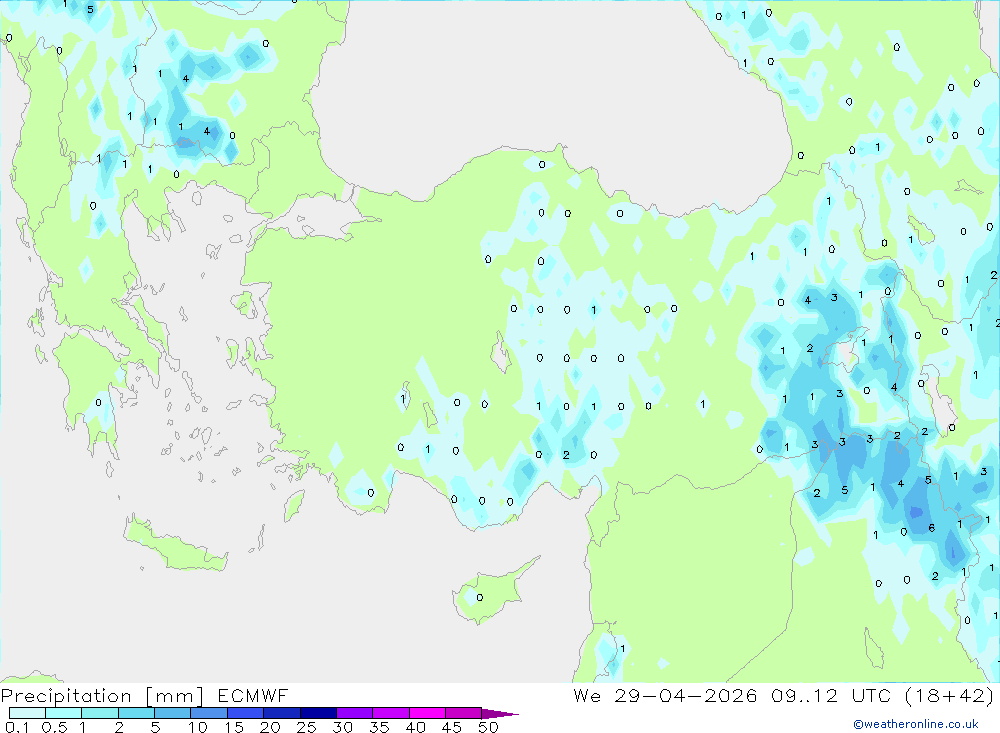The image size is (1000, 733).
Task: Click the 'ECMWF' model label
Action: point(253,695)
